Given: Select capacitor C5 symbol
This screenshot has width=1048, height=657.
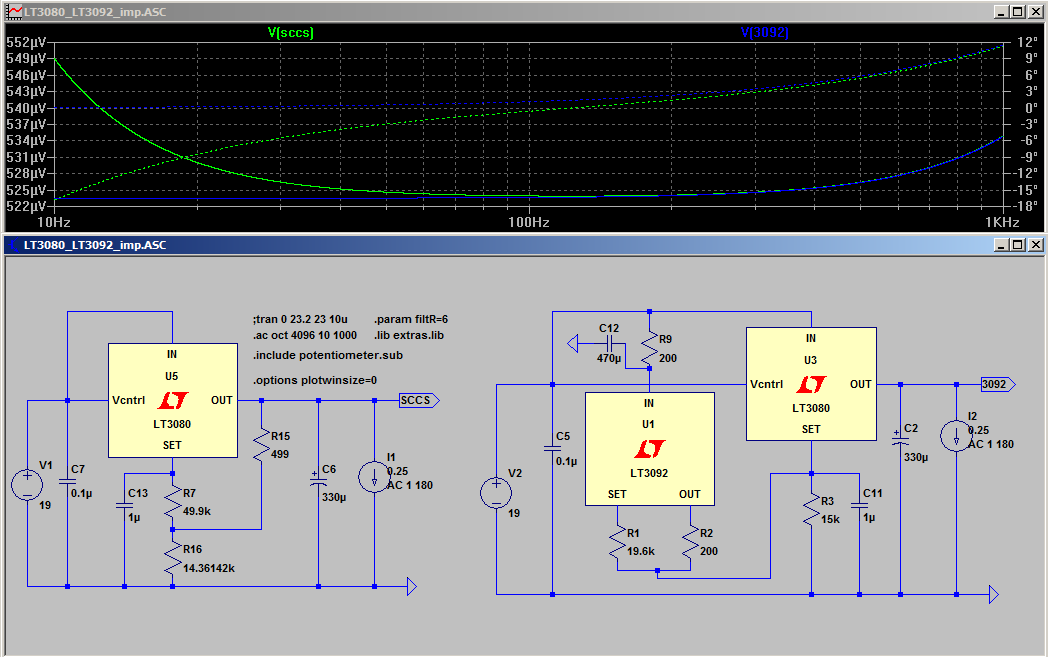Looking at the screenshot, I should point(552,449).
